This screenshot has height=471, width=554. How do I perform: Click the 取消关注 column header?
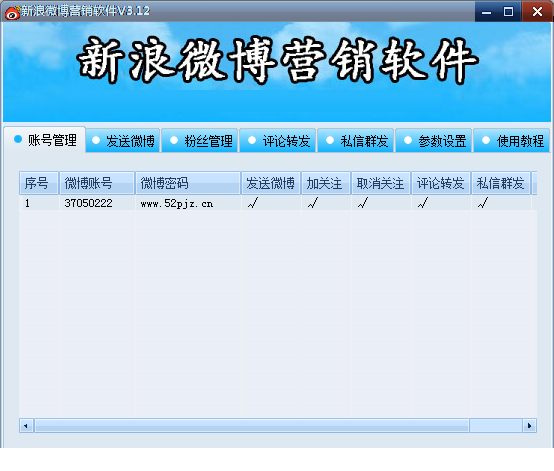click(x=381, y=183)
